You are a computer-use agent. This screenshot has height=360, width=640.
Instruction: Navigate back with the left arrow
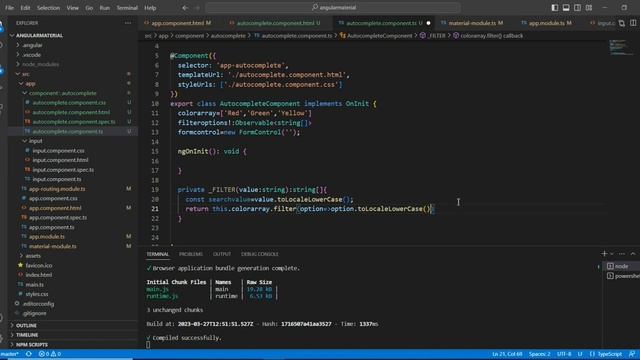click(185, 8)
